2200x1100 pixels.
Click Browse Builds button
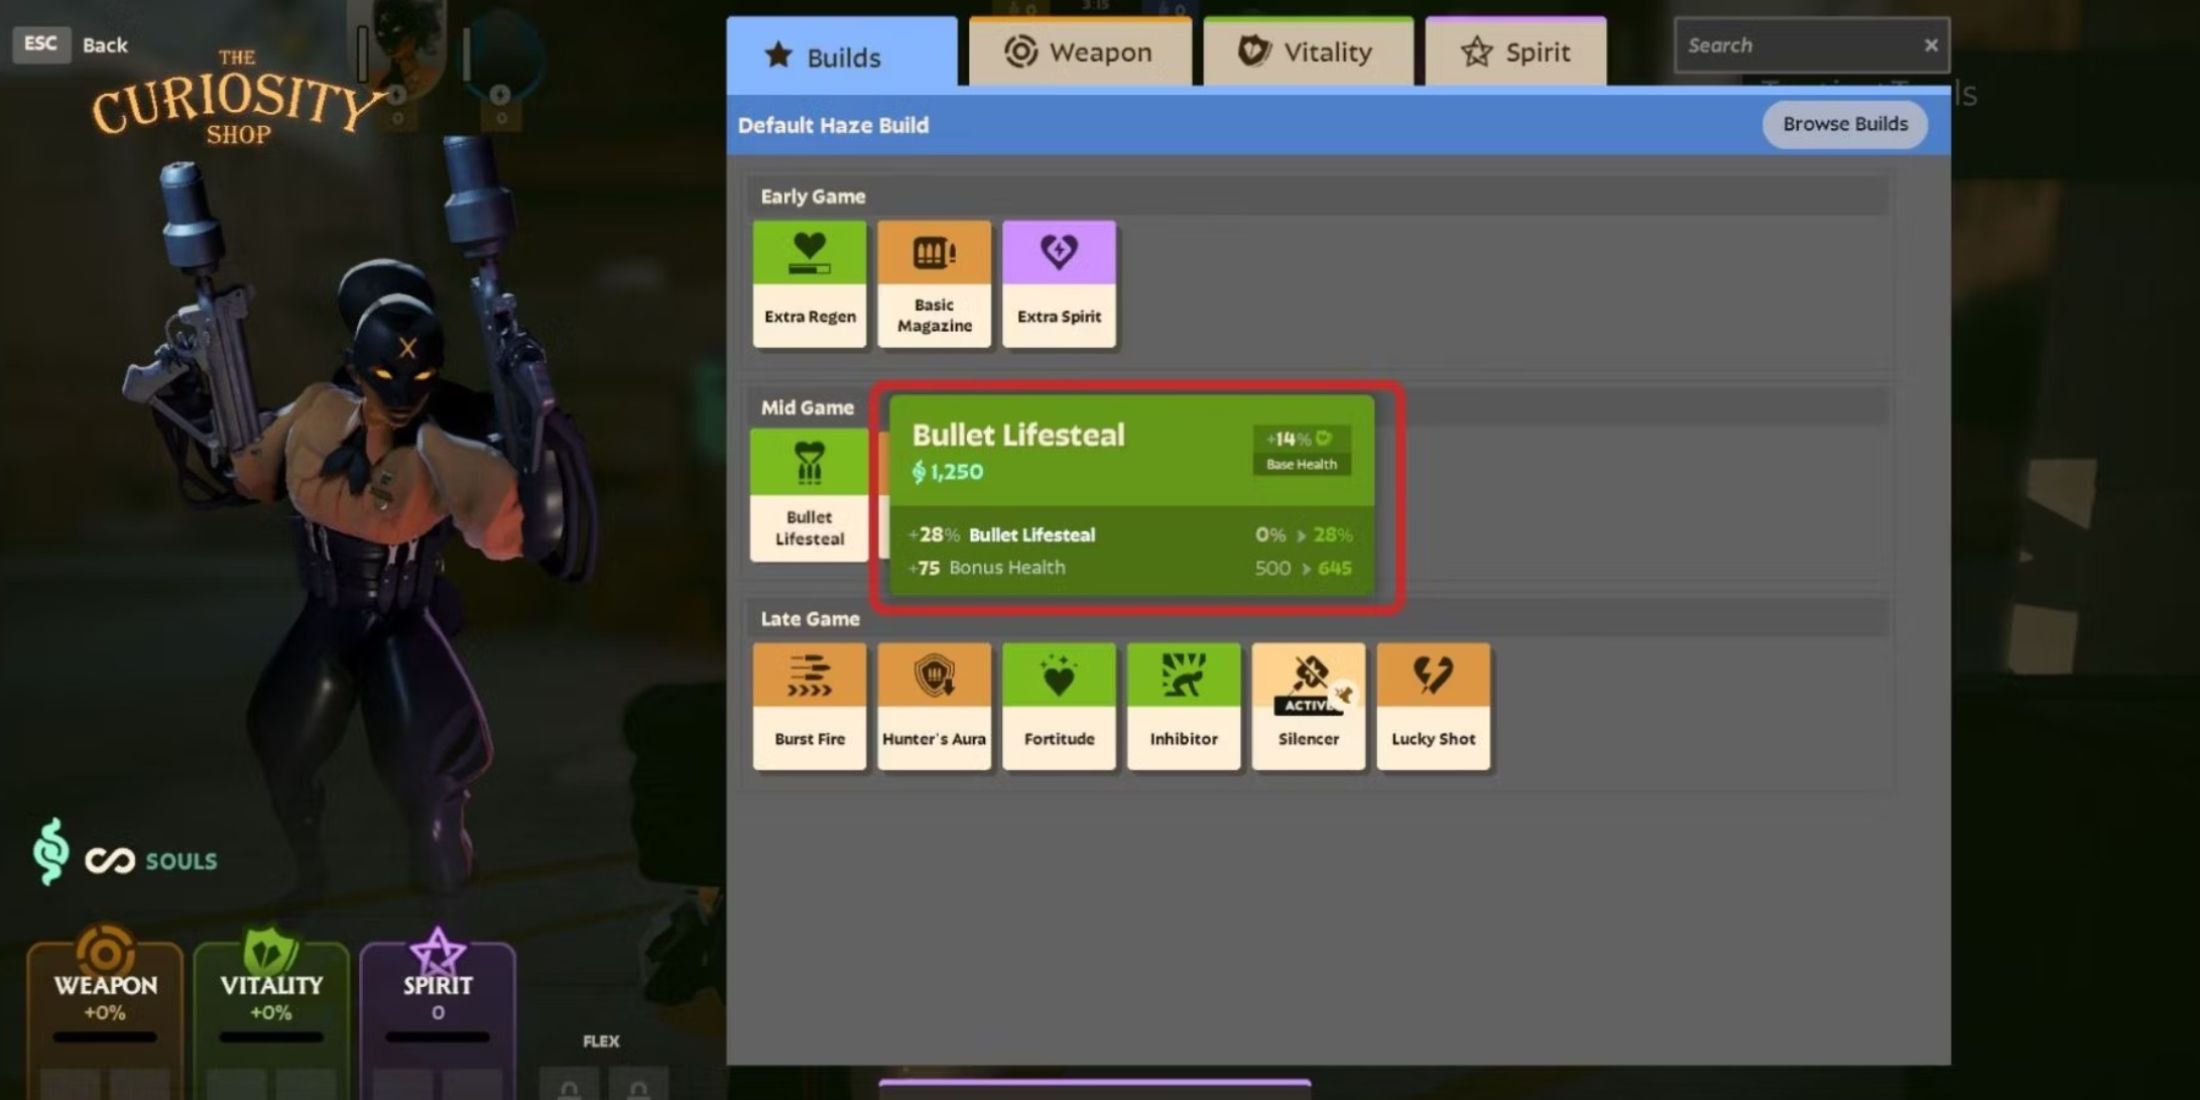pyautogui.click(x=1842, y=123)
